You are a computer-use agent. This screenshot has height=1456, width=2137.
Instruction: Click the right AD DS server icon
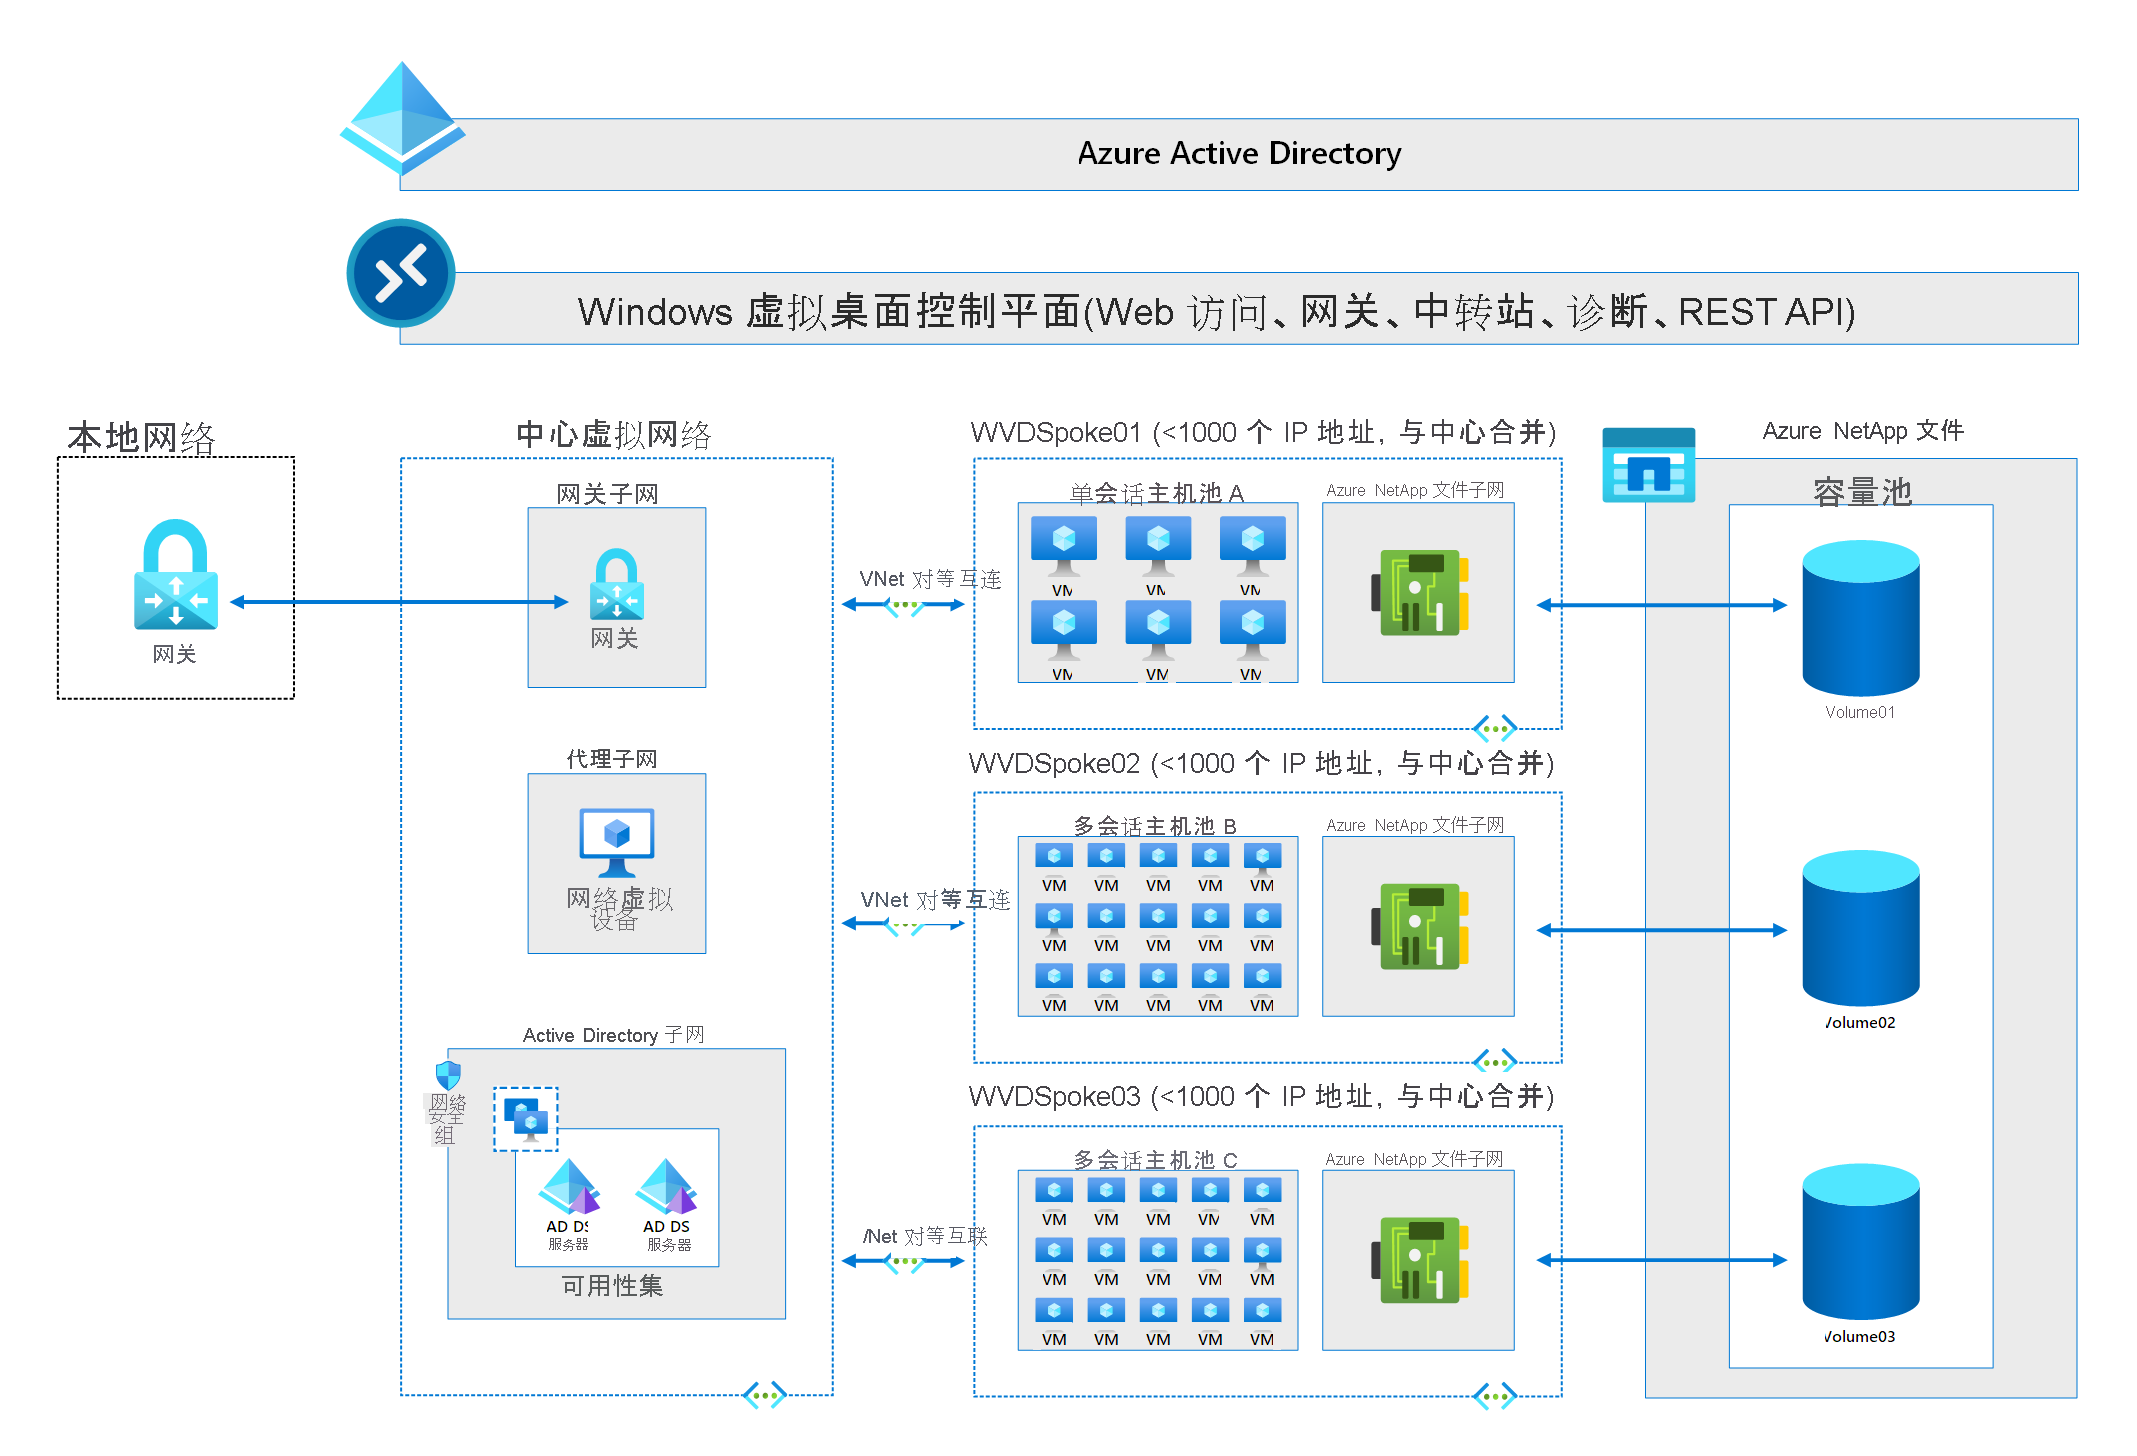[666, 1186]
